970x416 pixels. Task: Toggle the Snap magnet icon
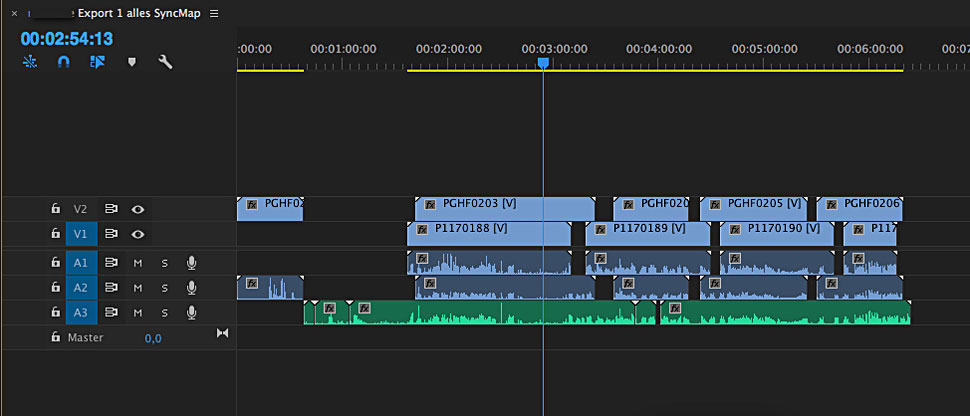tap(63, 61)
